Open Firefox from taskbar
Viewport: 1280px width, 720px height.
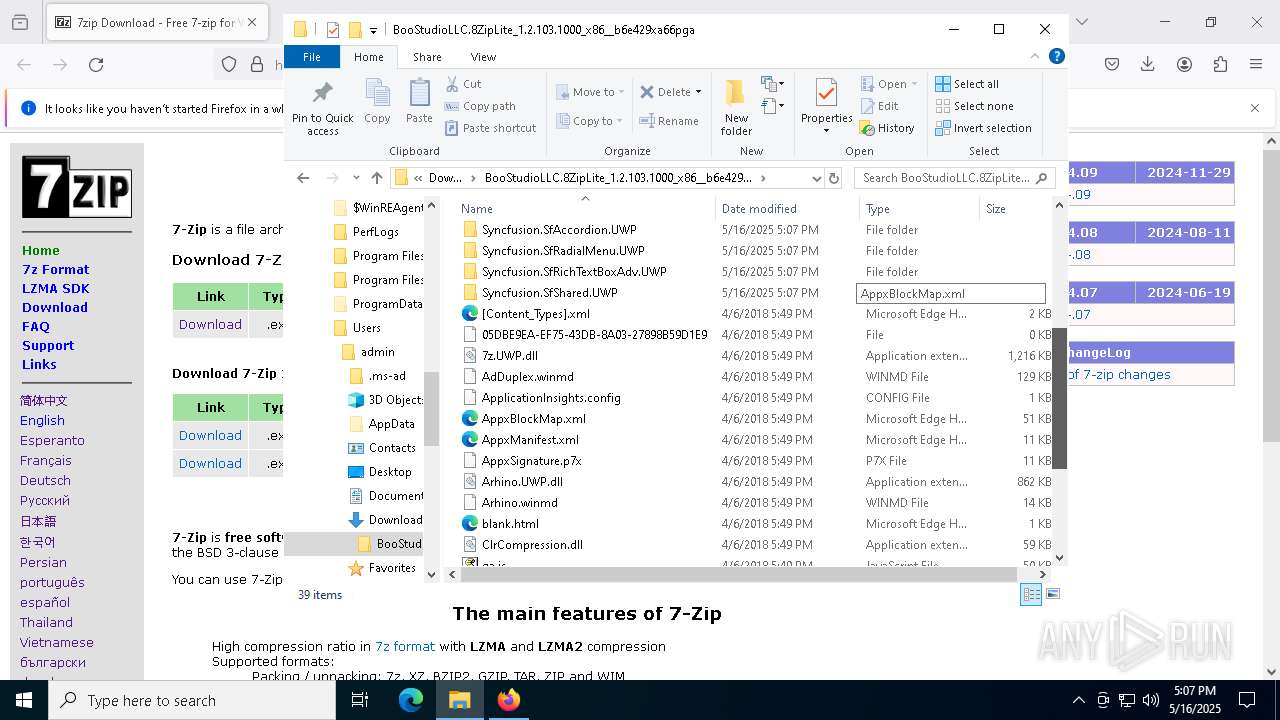[x=509, y=700]
